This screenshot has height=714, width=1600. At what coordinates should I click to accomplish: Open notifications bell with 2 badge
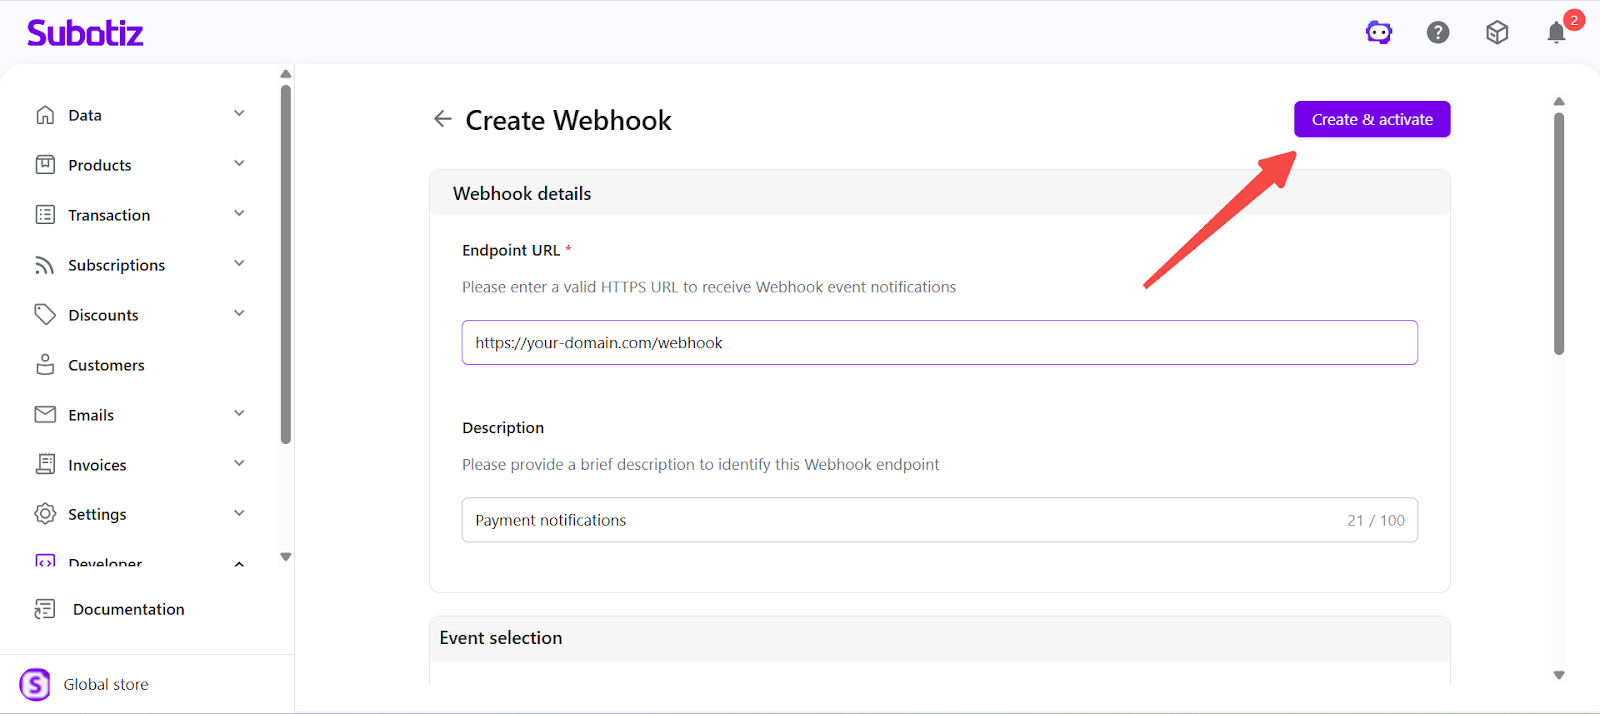tap(1557, 33)
